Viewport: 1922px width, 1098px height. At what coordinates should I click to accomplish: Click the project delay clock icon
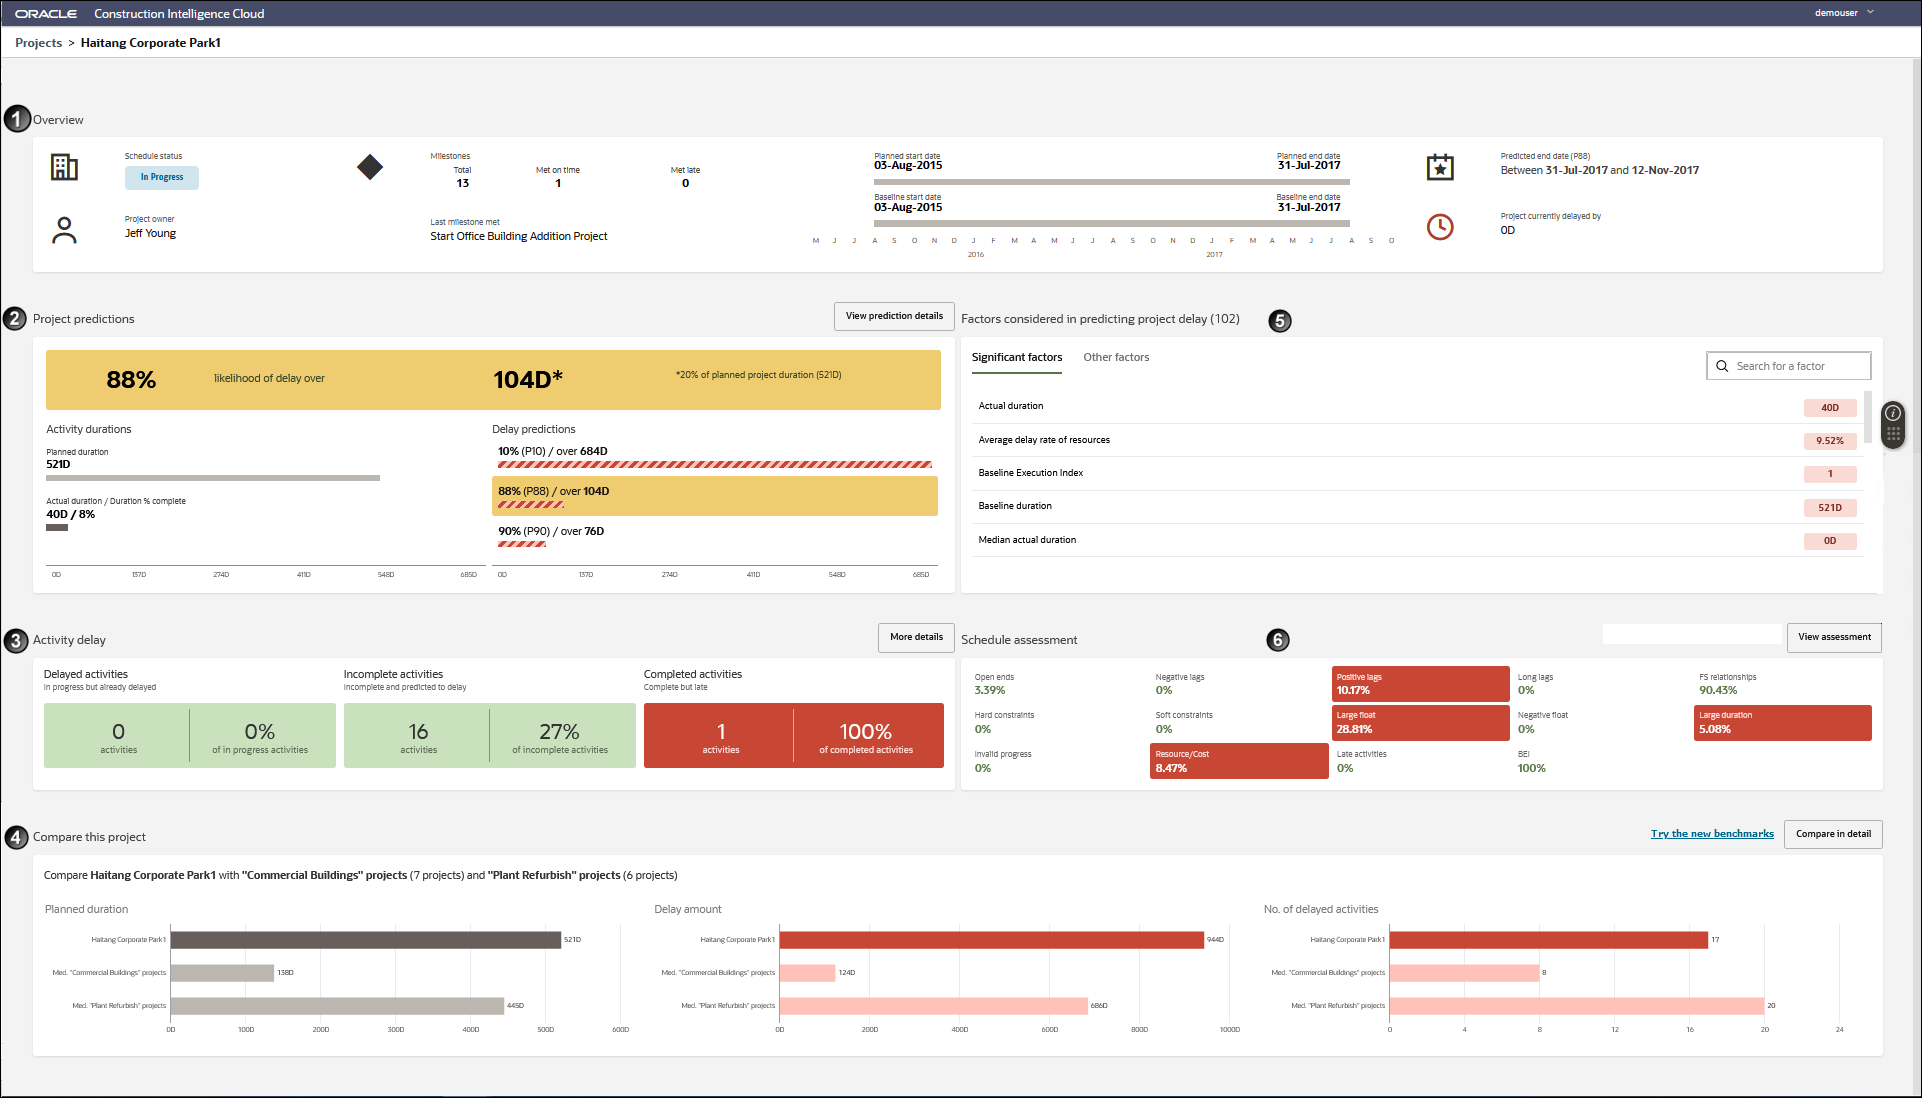tap(1438, 224)
